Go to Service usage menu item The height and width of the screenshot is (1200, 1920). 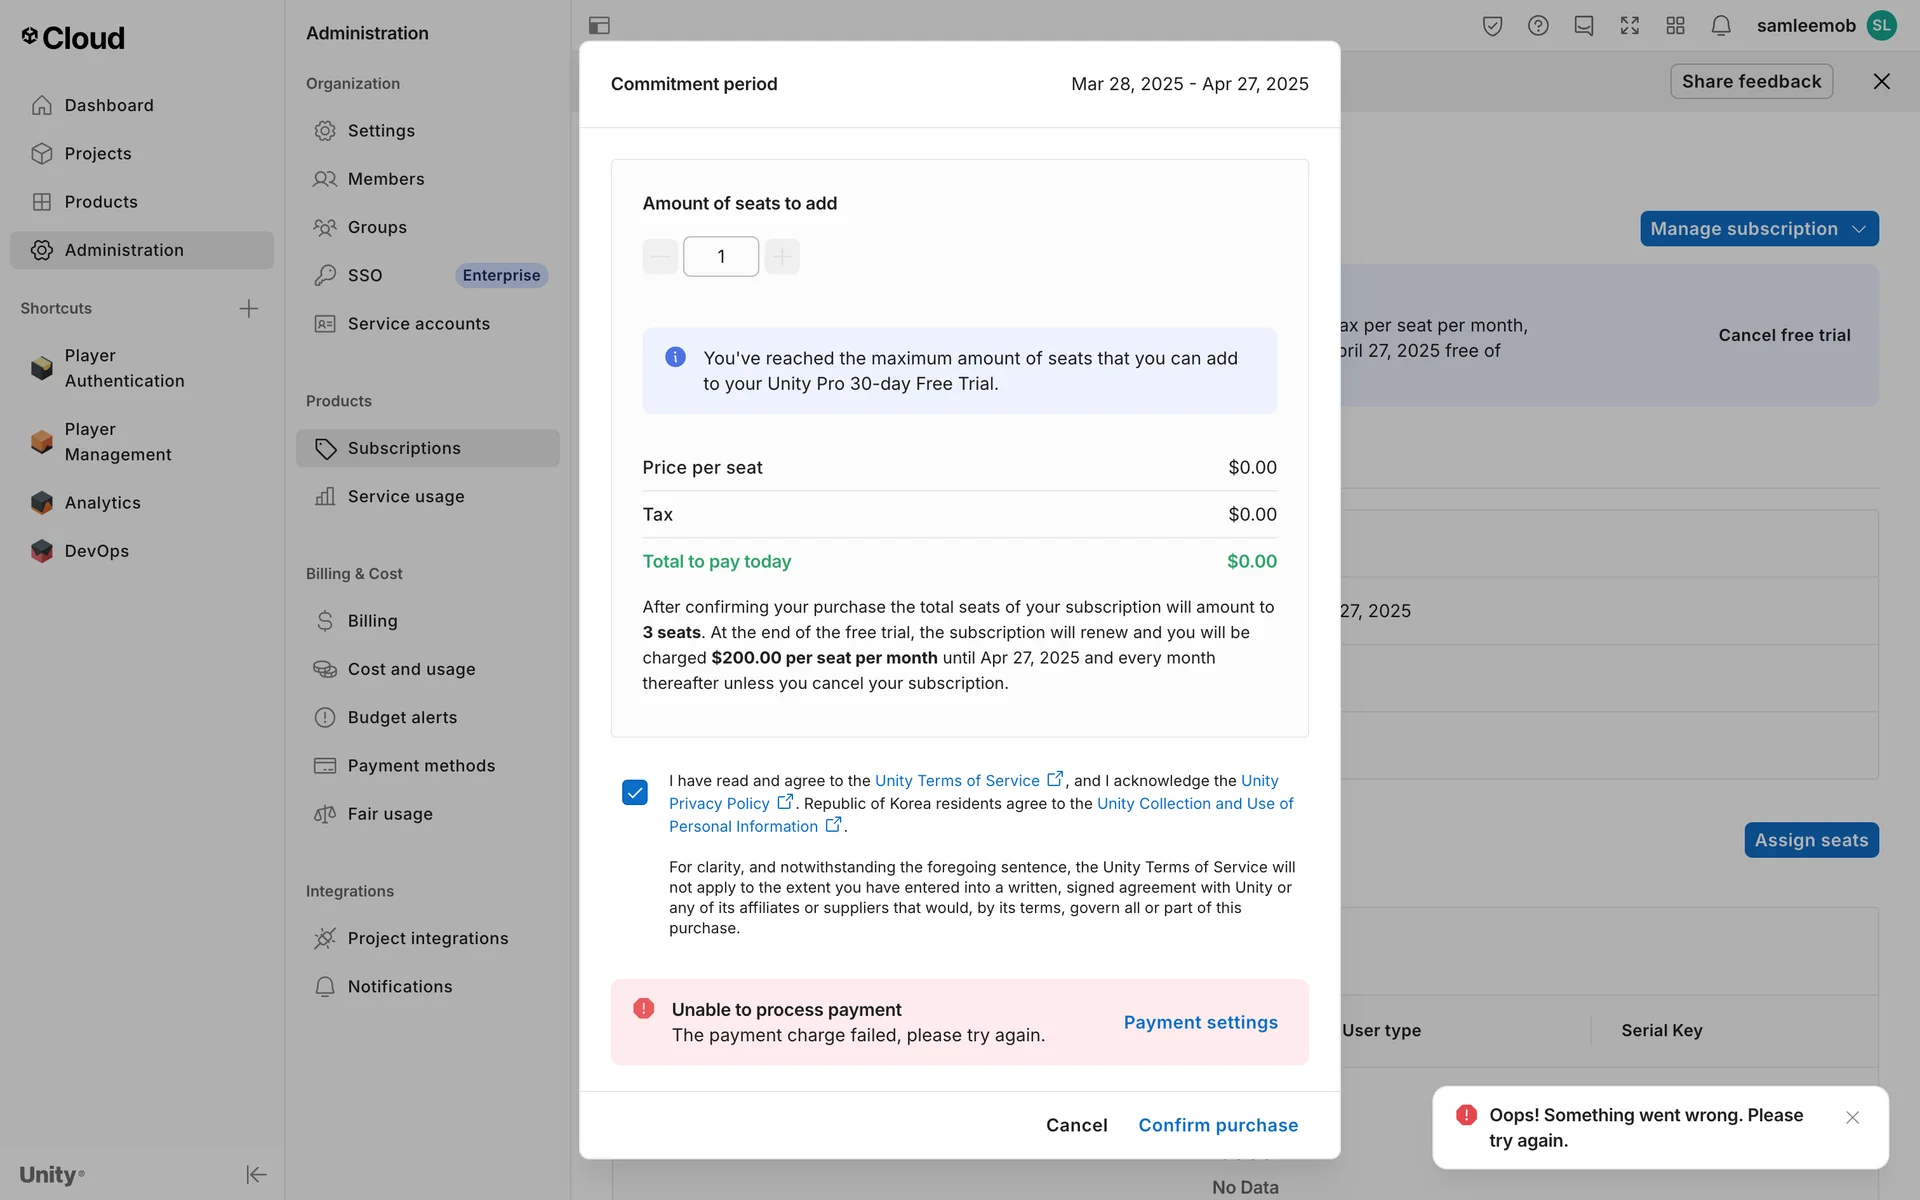[405, 497]
